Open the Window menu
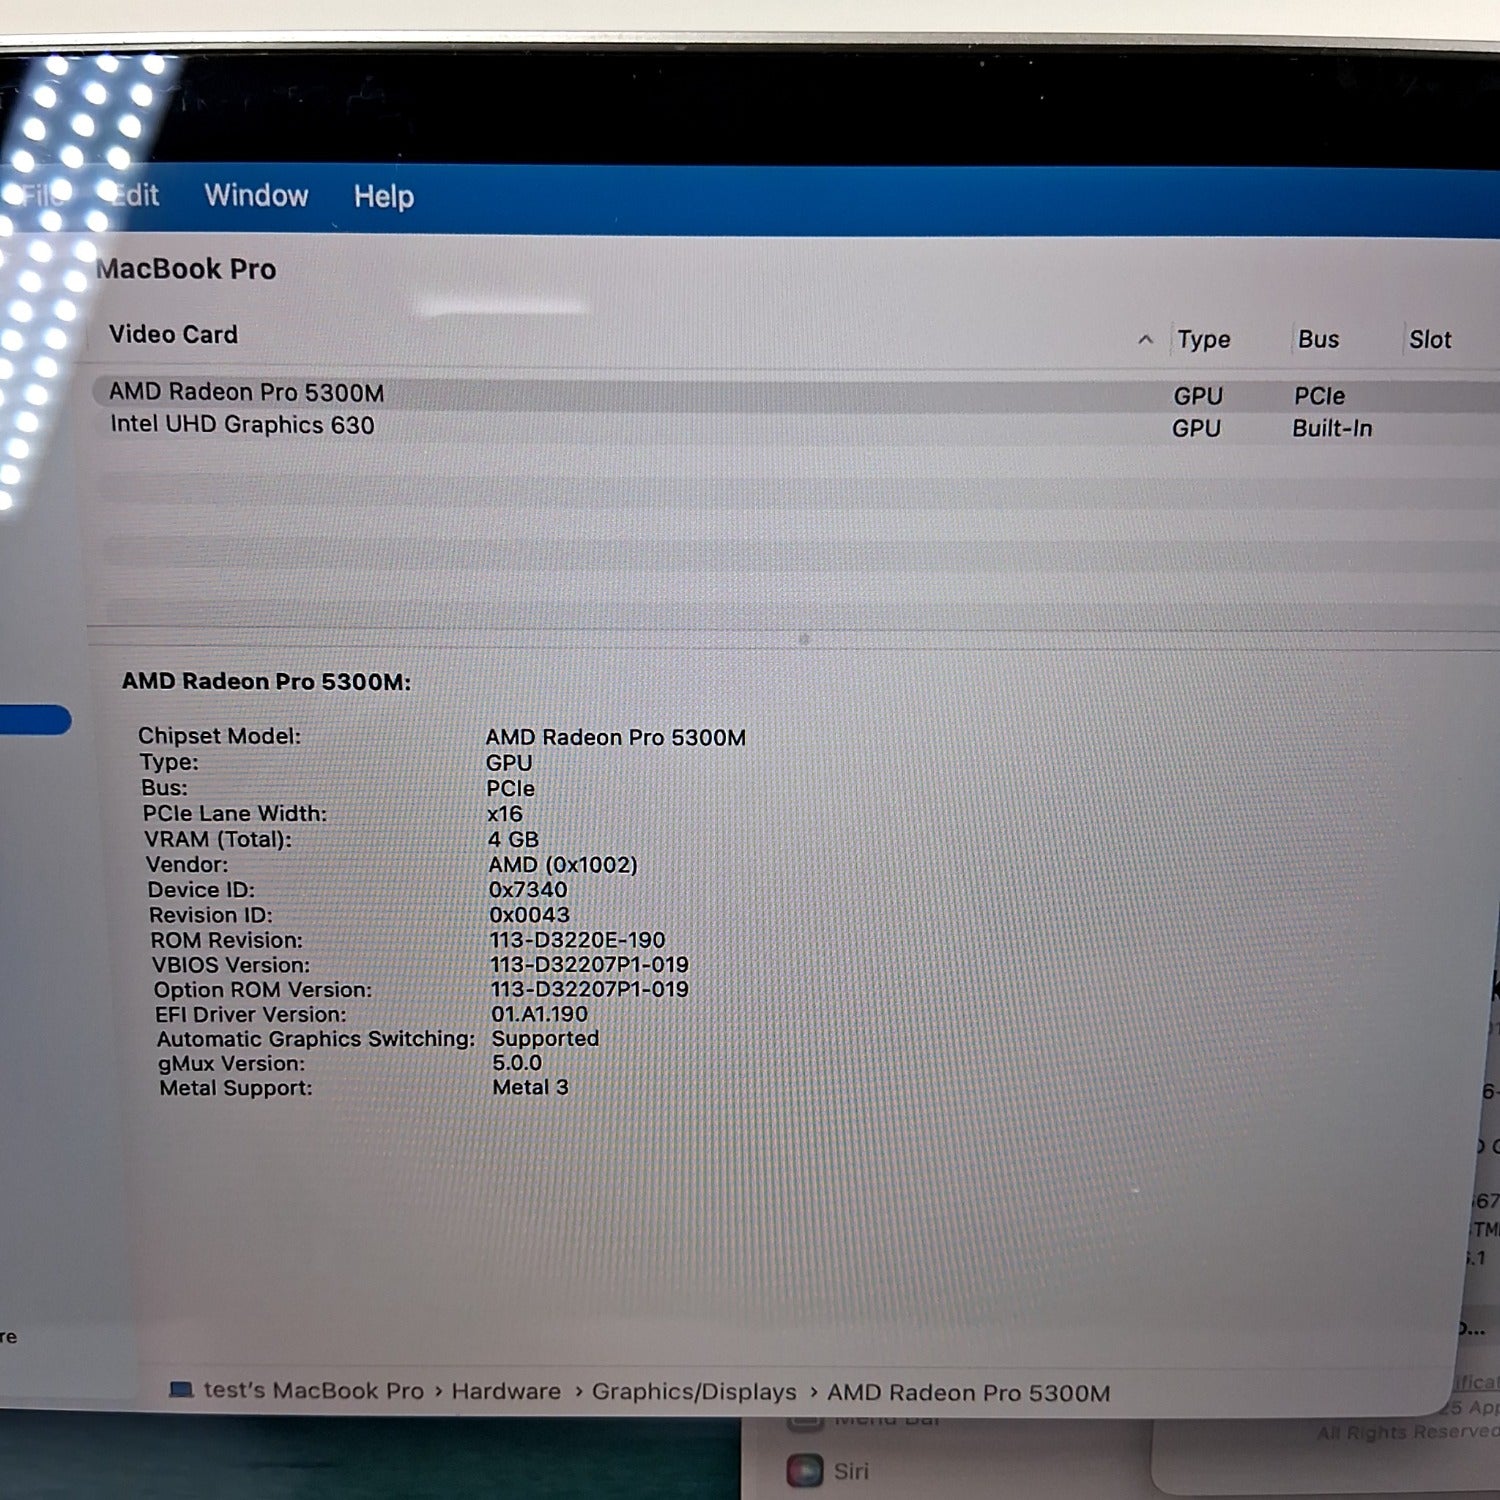 [x=256, y=195]
